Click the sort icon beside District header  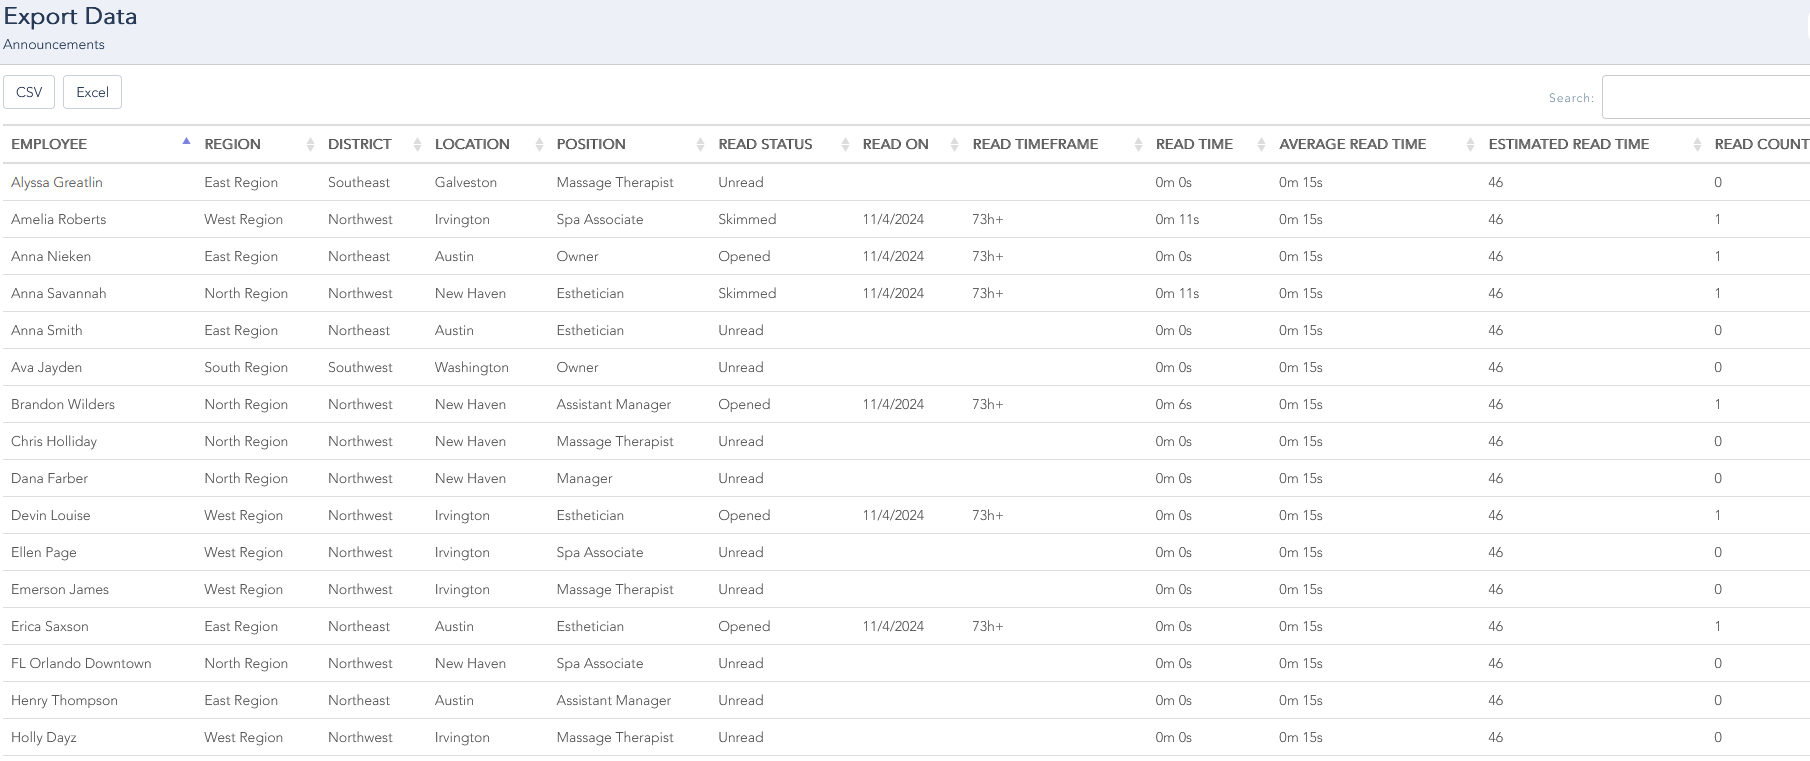(417, 145)
